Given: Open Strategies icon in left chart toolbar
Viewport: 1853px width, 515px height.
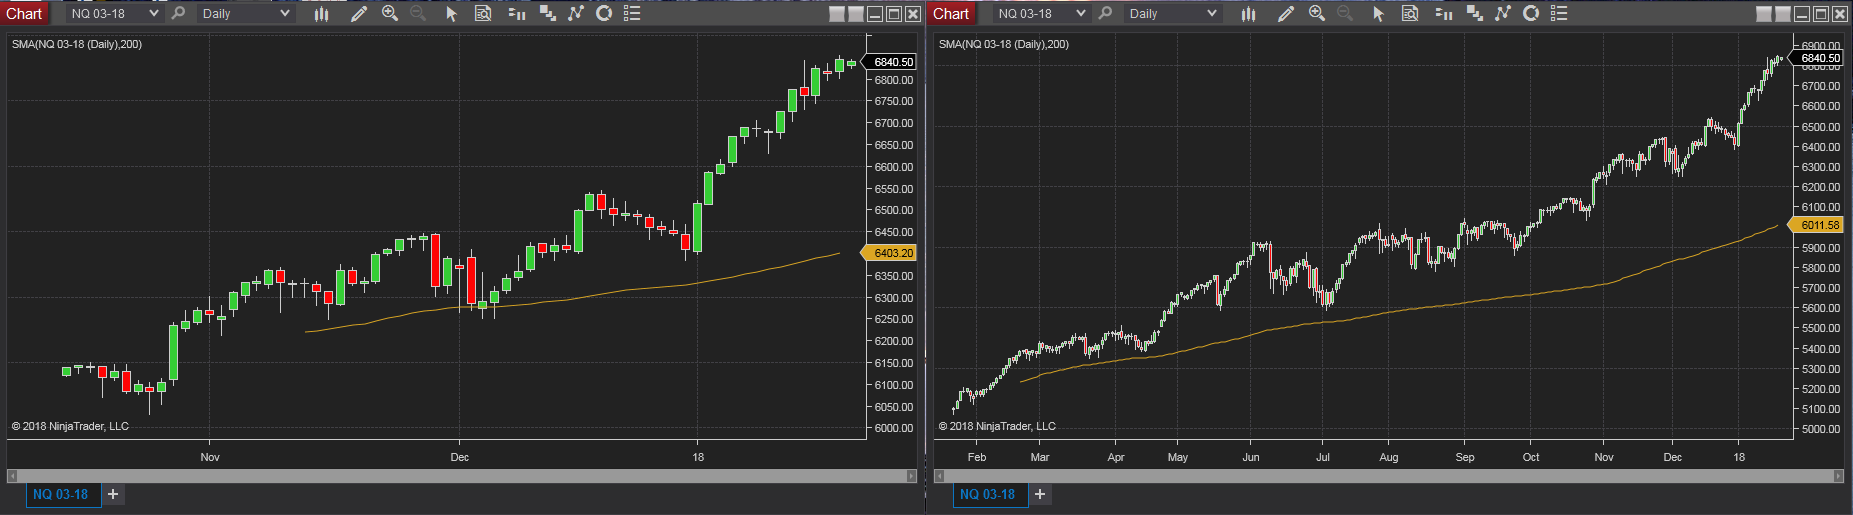Looking at the screenshot, I should click(x=604, y=13).
